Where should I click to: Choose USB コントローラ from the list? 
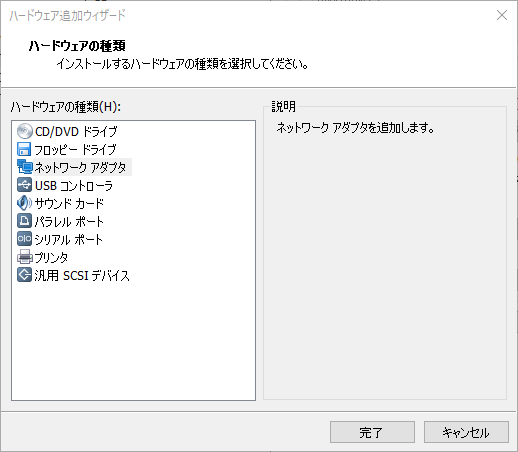pyautogui.click(x=74, y=186)
